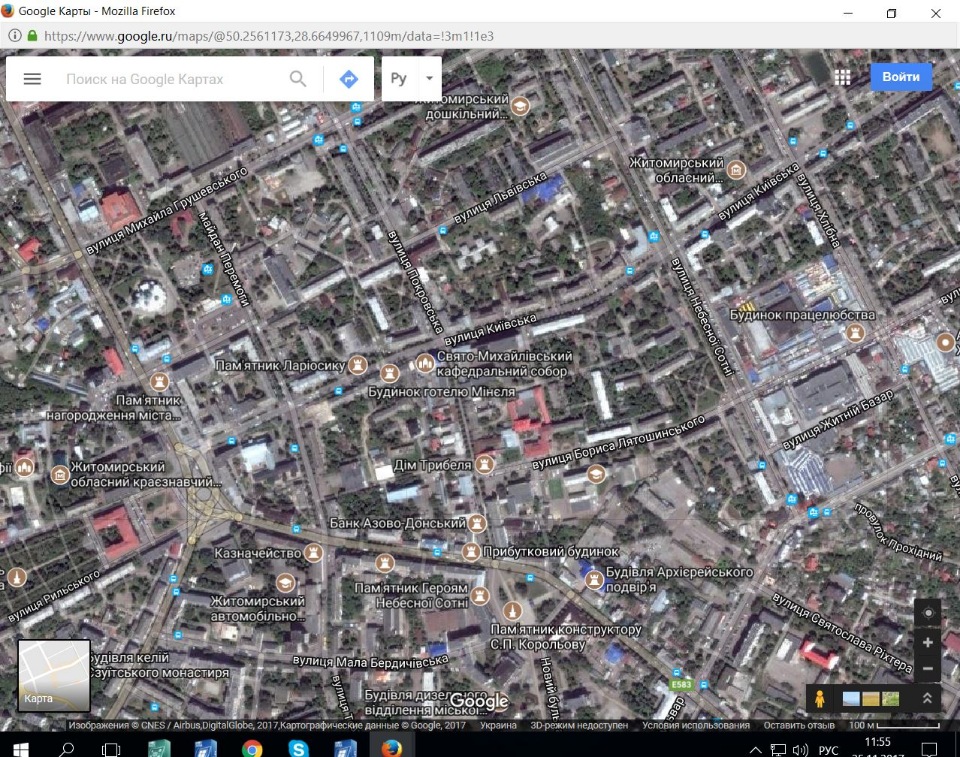Switch to map view via Карта thumbnail
Viewport: 960px width, 757px height.
click(x=54, y=675)
